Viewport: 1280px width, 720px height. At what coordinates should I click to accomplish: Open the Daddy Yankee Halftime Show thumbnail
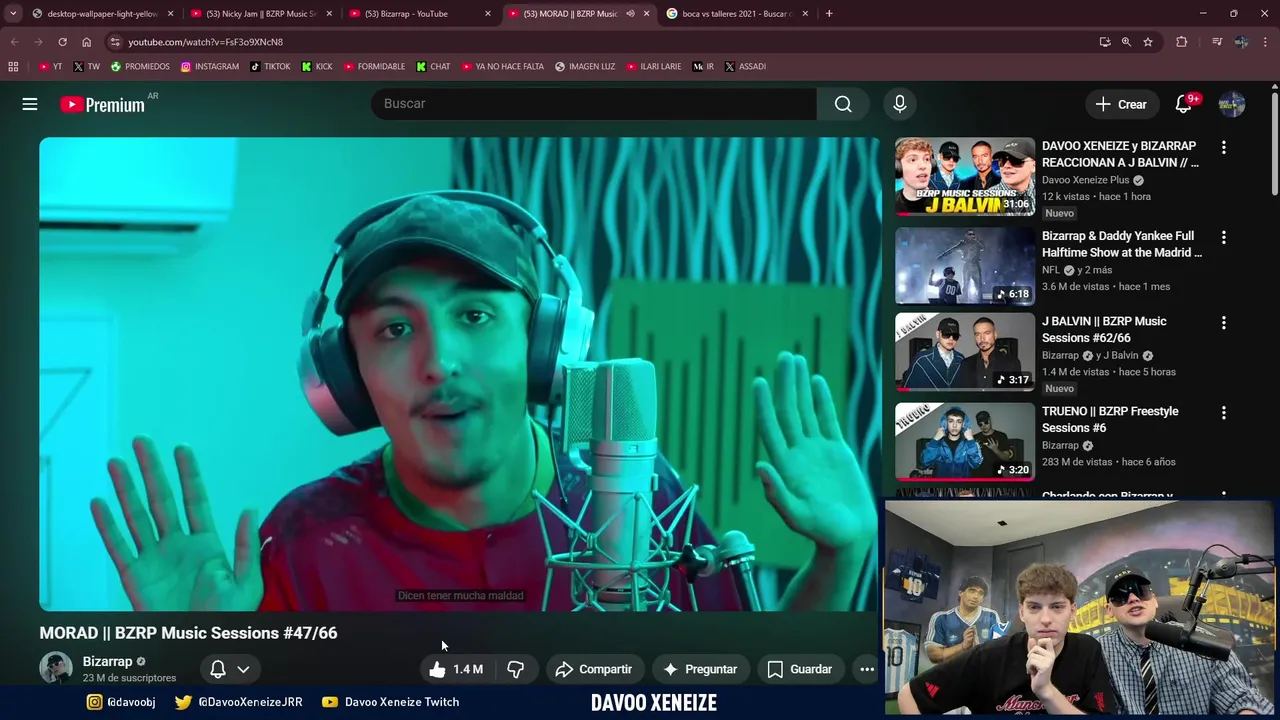[965, 265]
